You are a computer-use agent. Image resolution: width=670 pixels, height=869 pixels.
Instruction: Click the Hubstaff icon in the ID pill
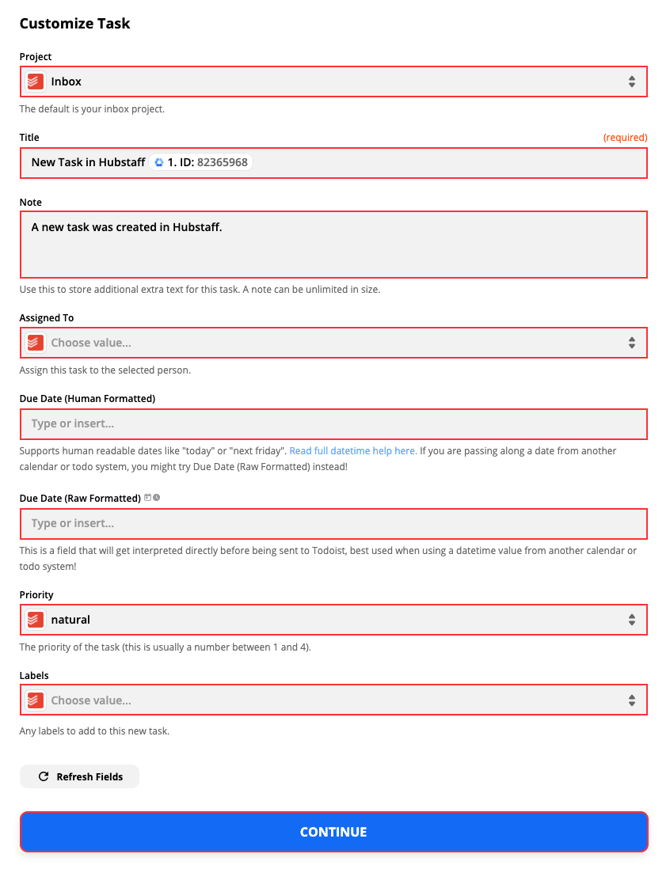[x=159, y=162]
